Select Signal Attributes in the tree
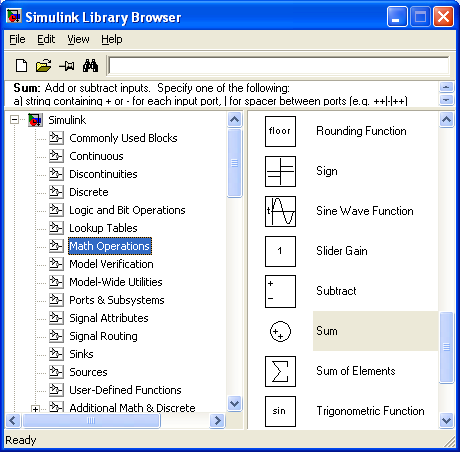 109,318
